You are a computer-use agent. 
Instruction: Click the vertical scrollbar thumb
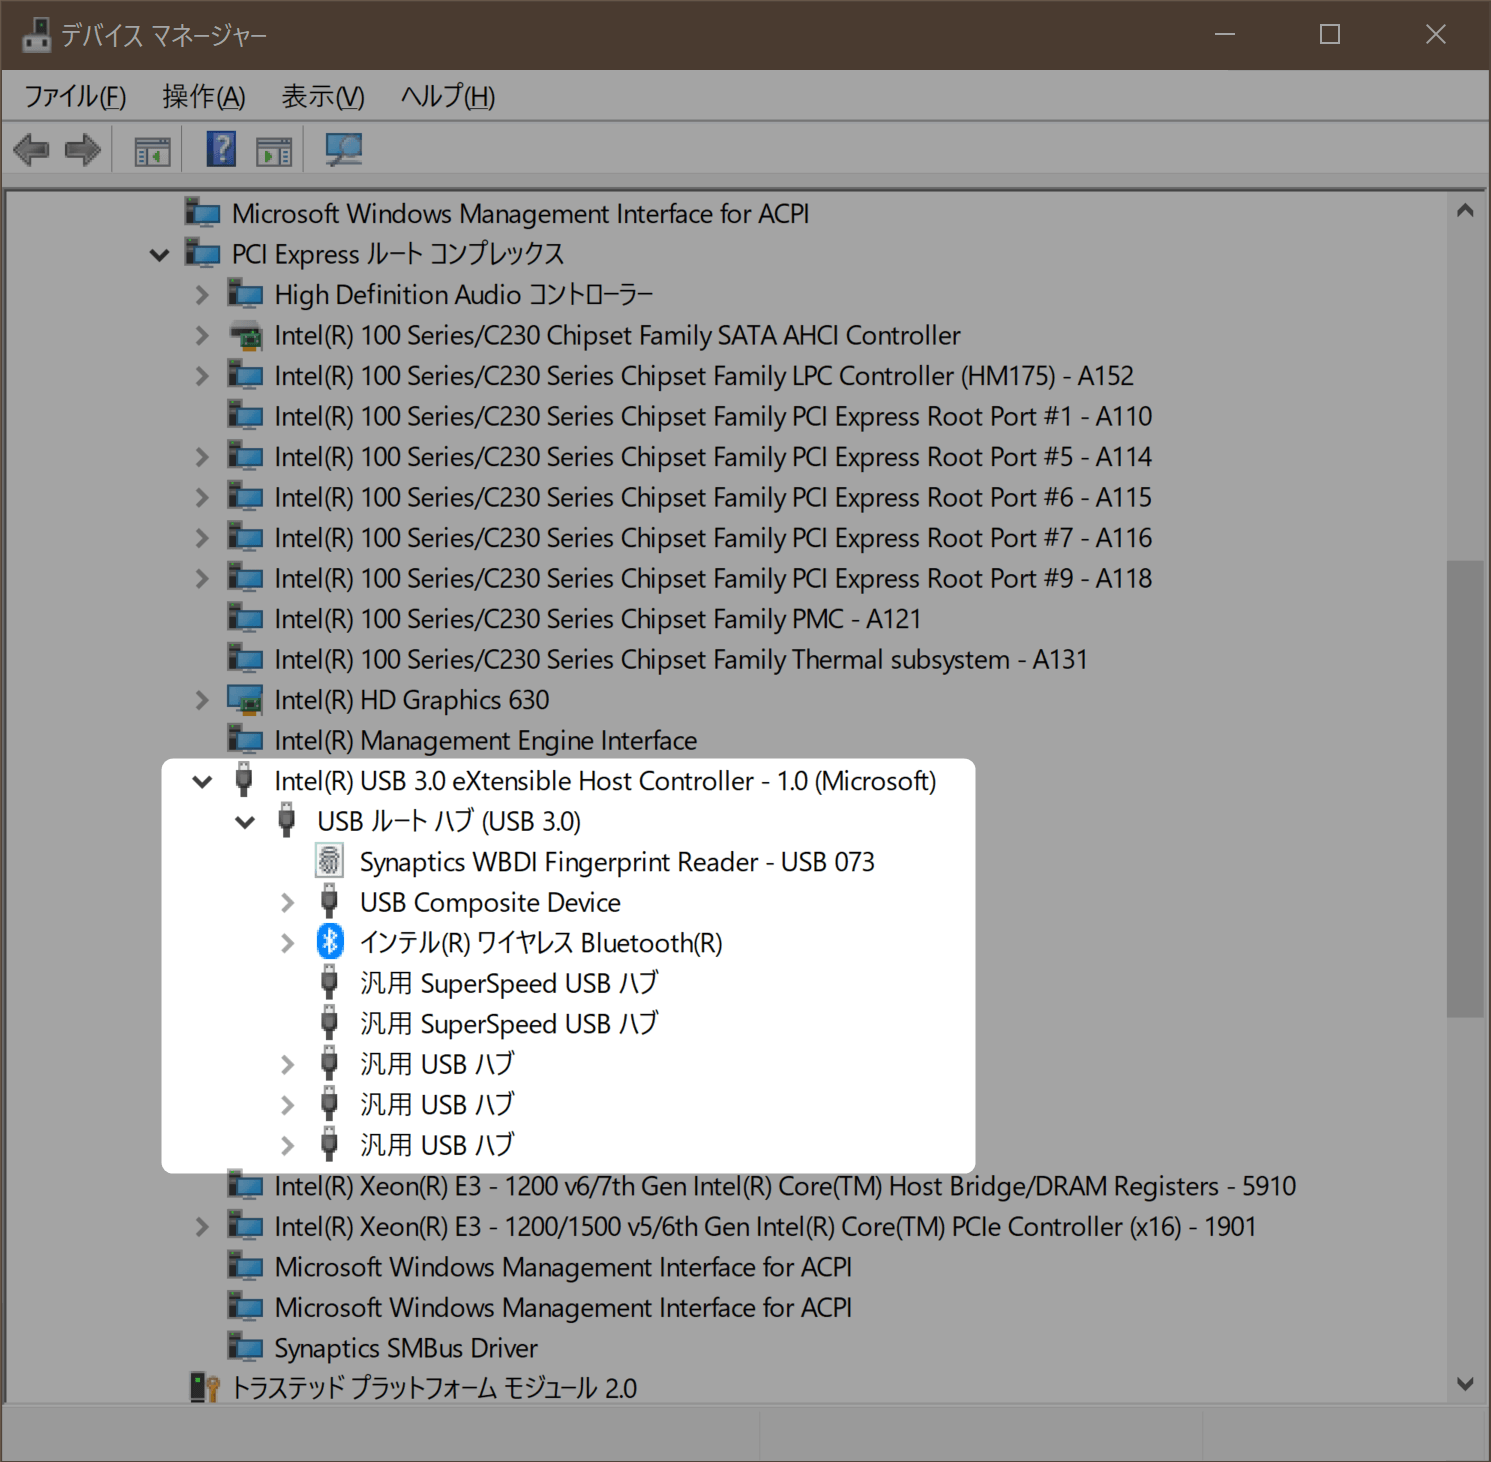click(1465, 789)
